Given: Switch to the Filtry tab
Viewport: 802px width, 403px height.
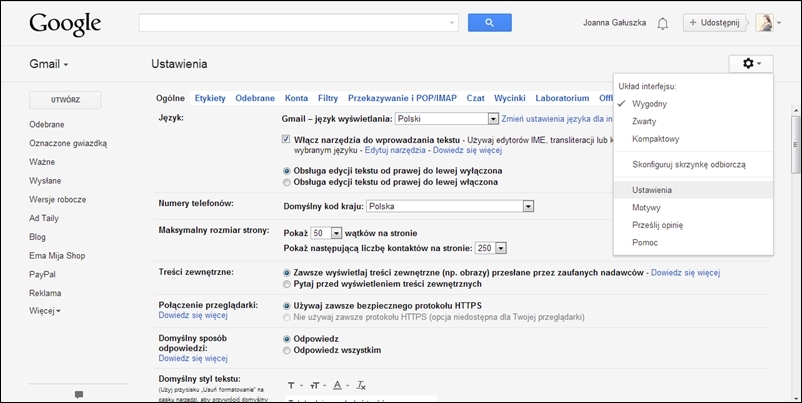Looking at the screenshot, I should click(x=328, y=98).
